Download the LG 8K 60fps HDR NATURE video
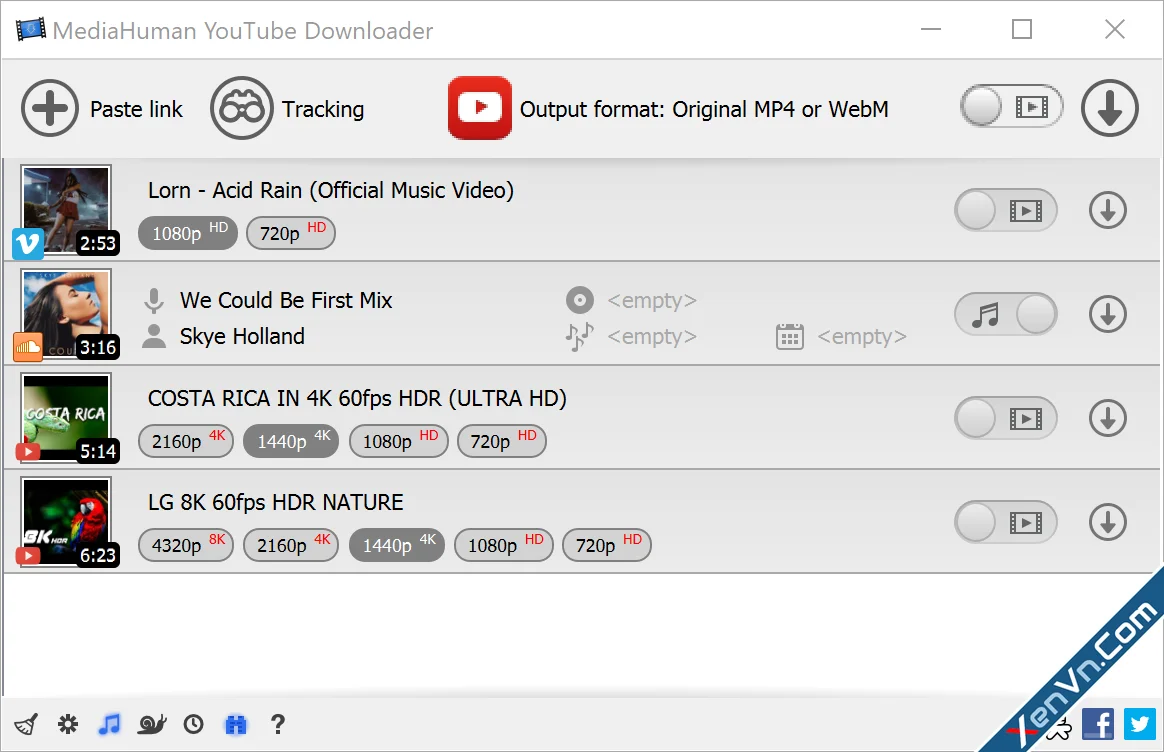Screen dimensions: 1164x752 1108,522
